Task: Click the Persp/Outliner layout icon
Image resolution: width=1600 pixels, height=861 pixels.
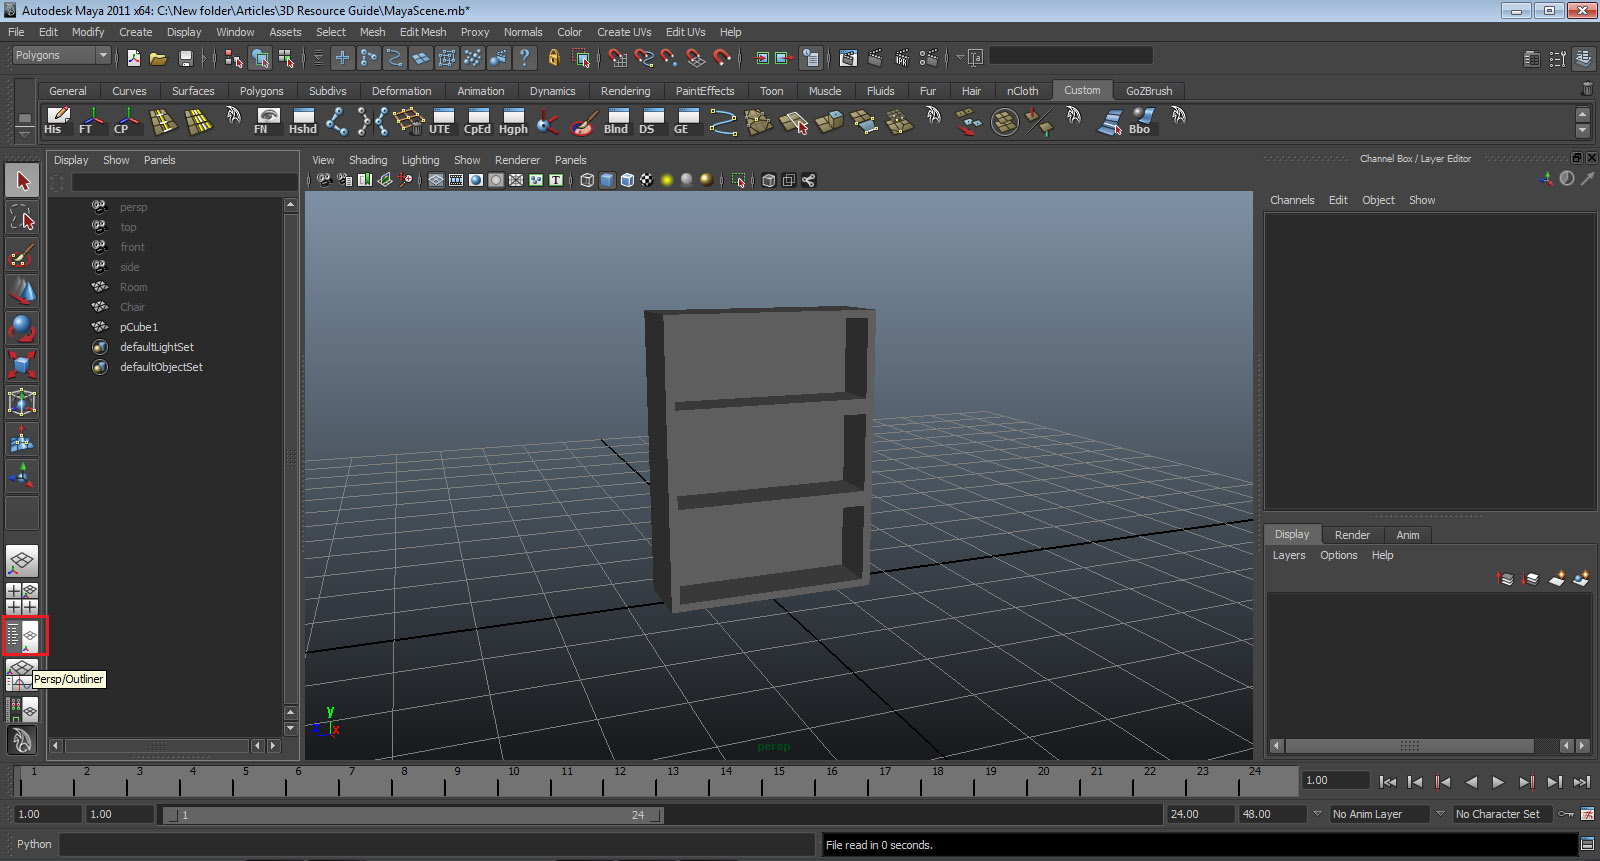Action: (x=22, y=635)
